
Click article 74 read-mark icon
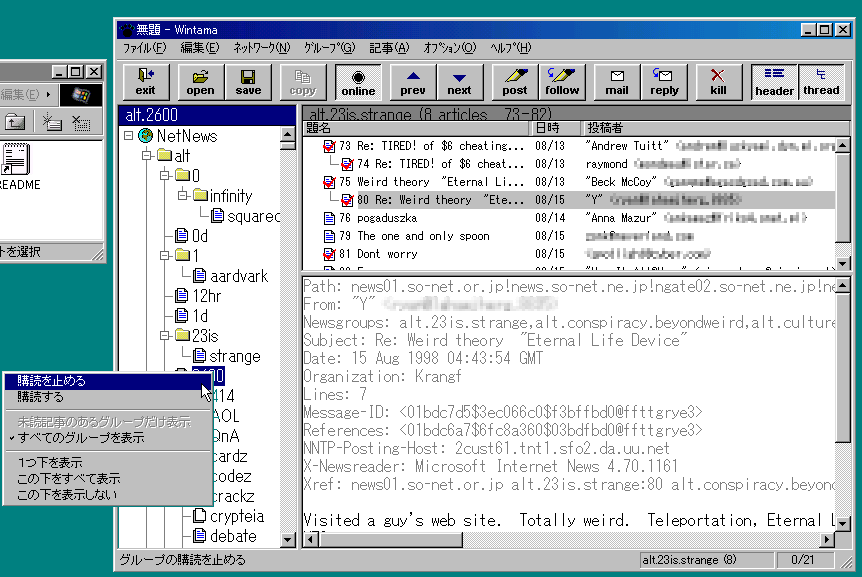[x=347, y=164]
